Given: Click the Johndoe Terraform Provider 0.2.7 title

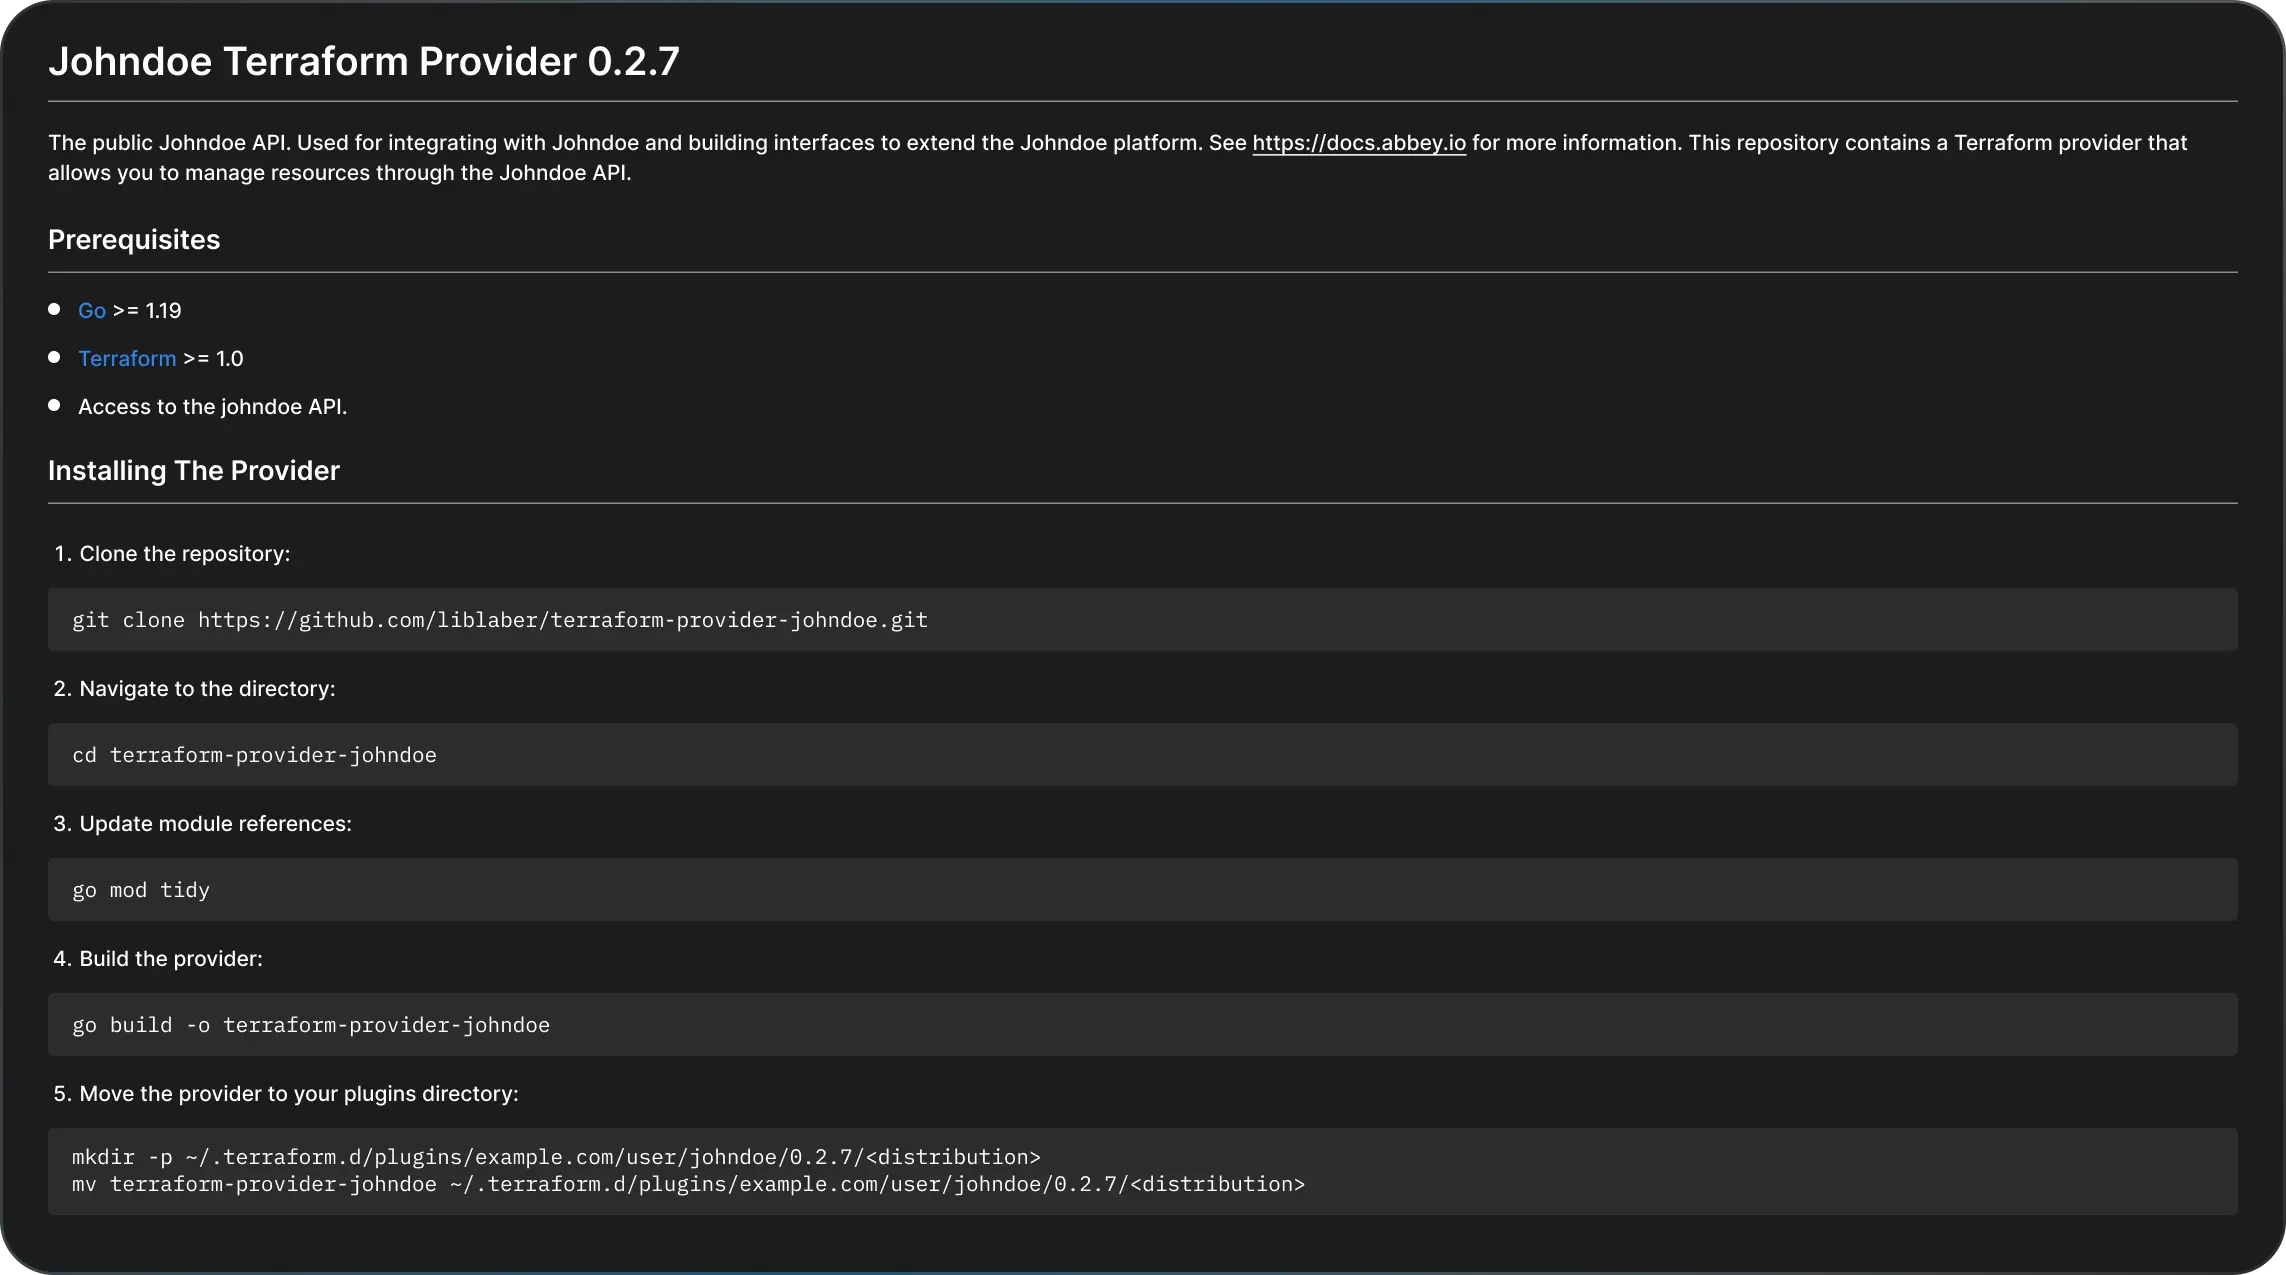Looking at the screenshot, I should click(363, 61).
